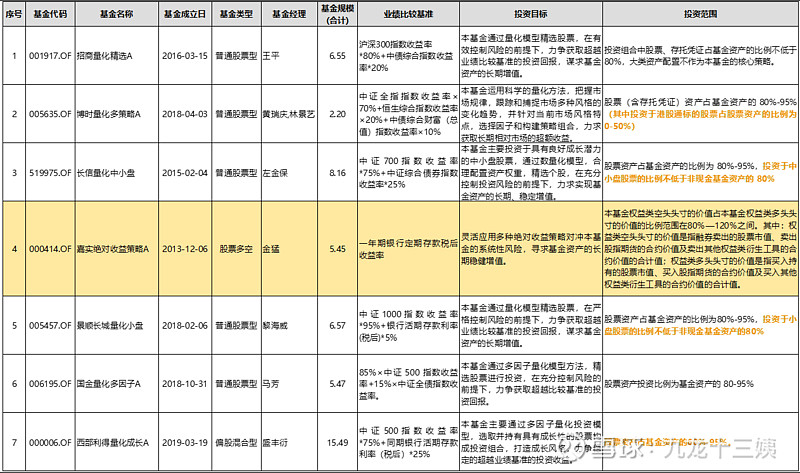Viewport: 800px width, 473px height.
Task: Click the inception date 2015-02-04
Action: [185, 173]
